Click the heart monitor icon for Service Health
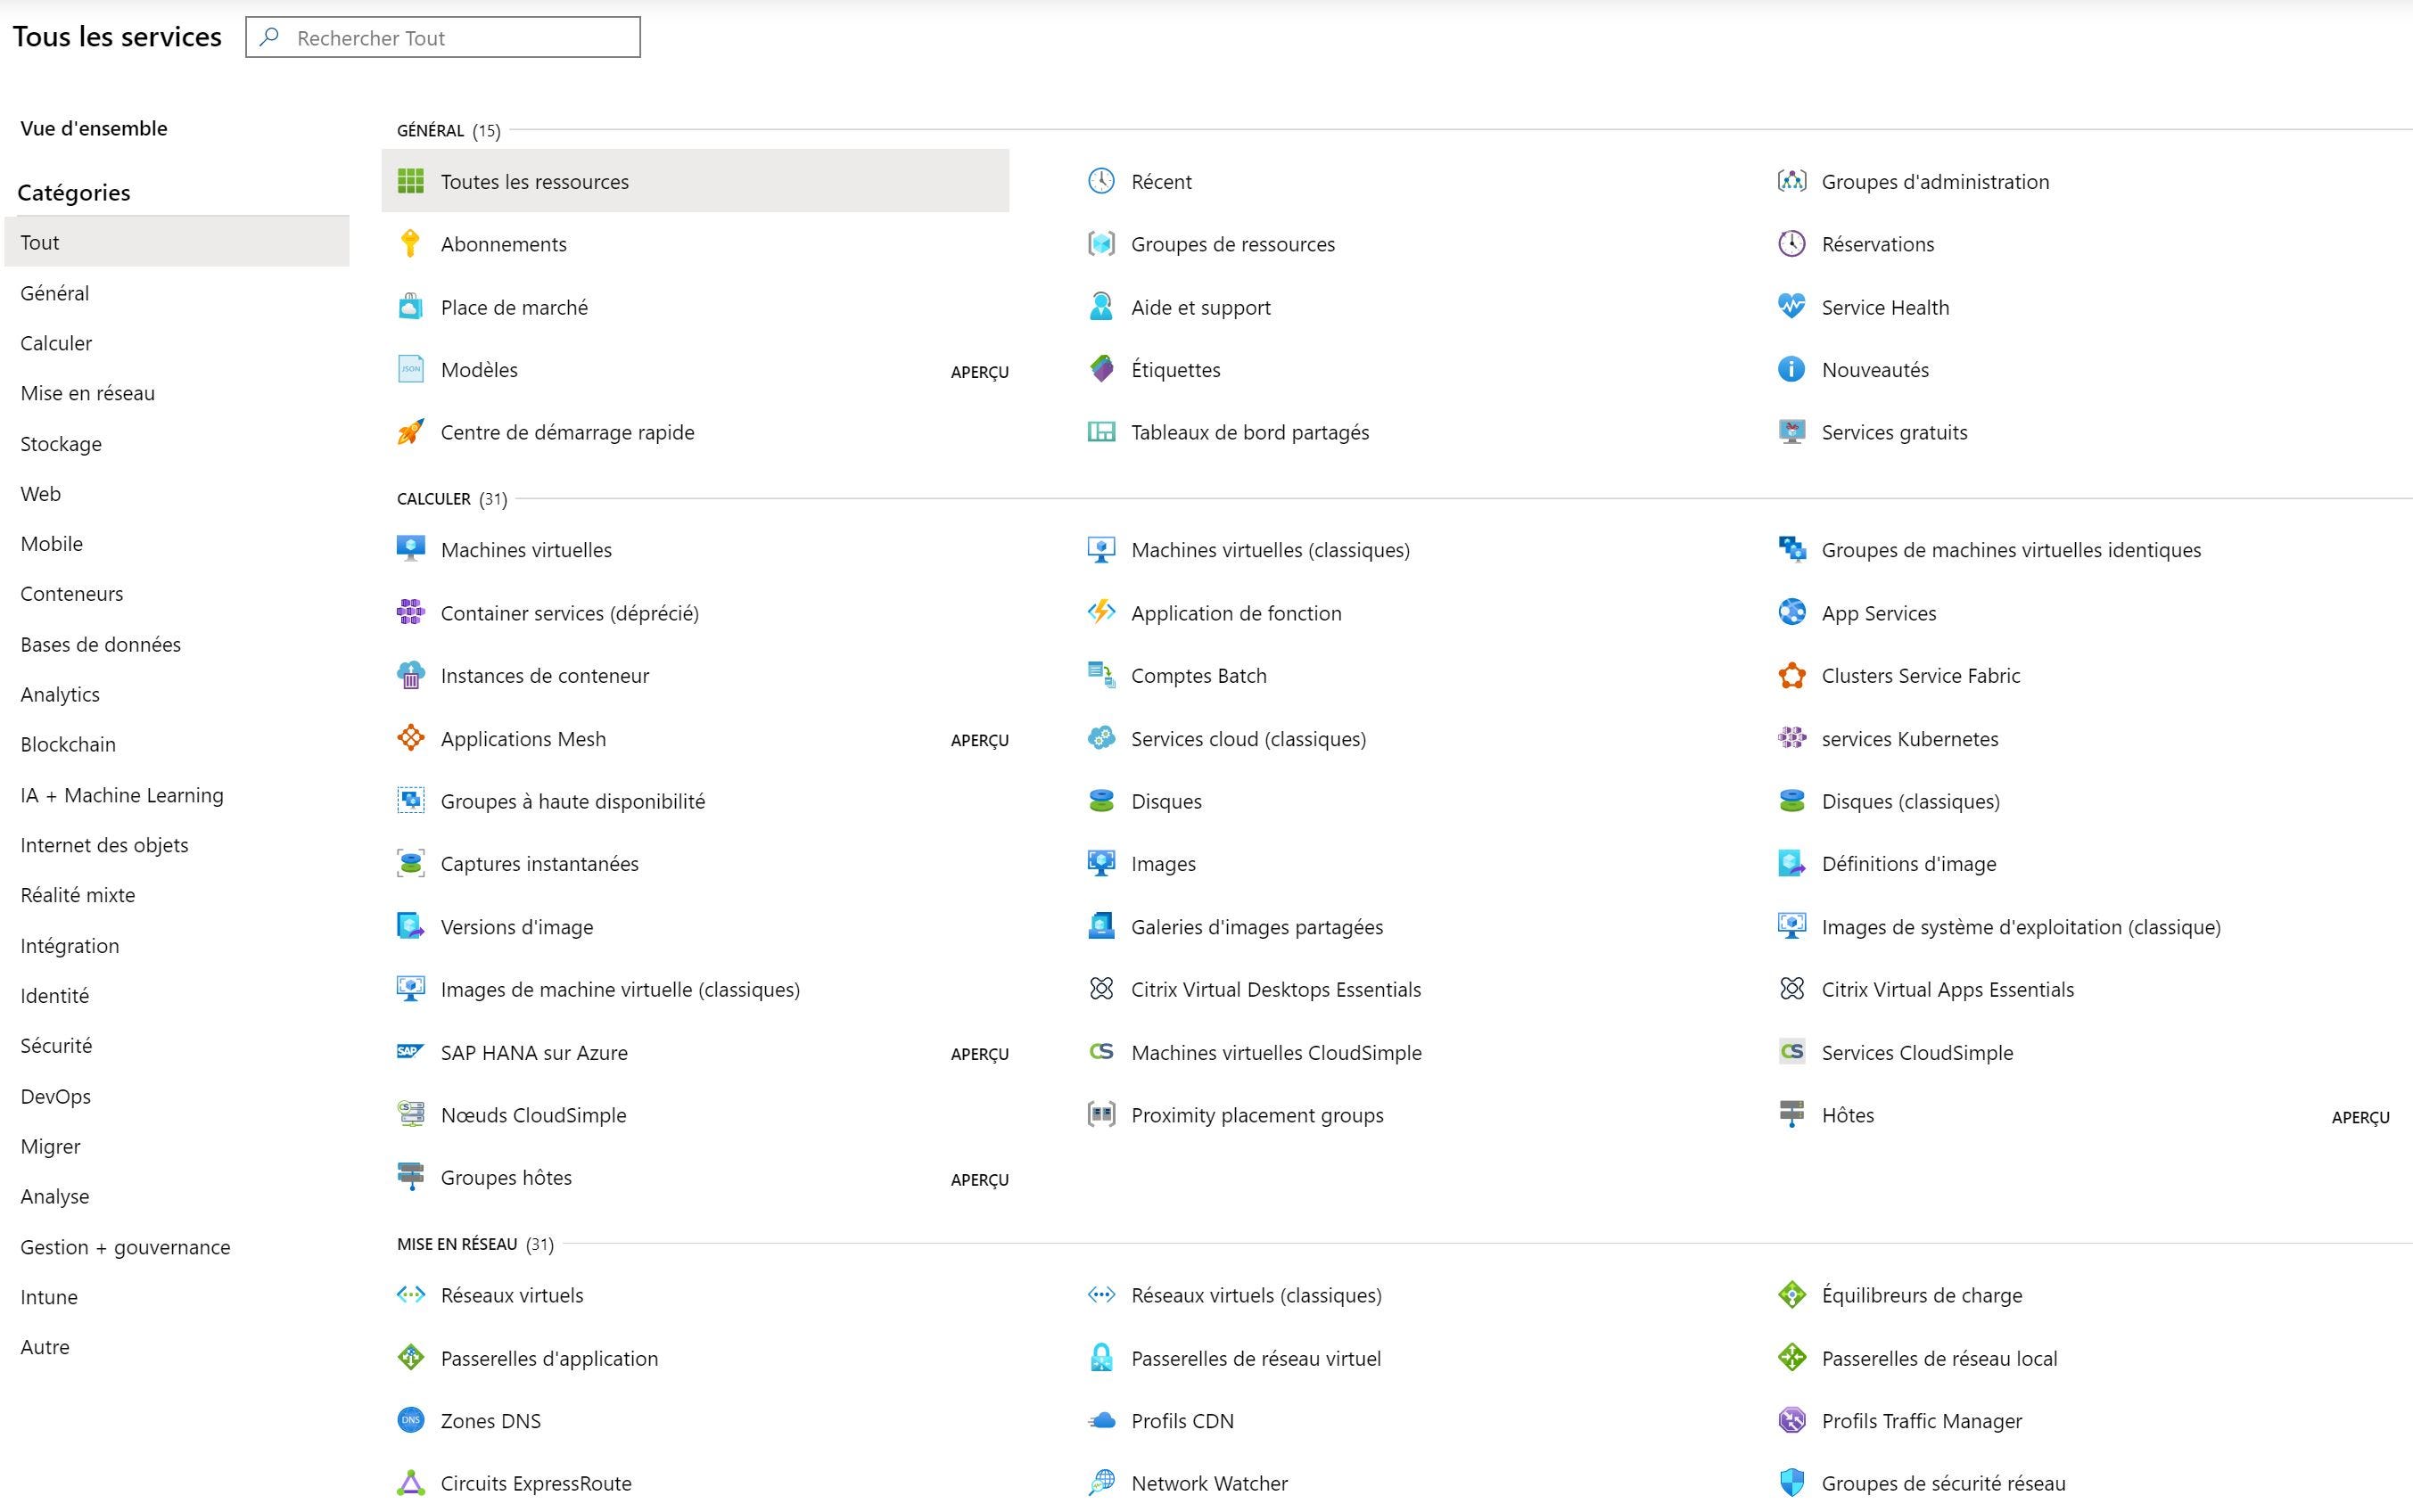 [1791, 306]
